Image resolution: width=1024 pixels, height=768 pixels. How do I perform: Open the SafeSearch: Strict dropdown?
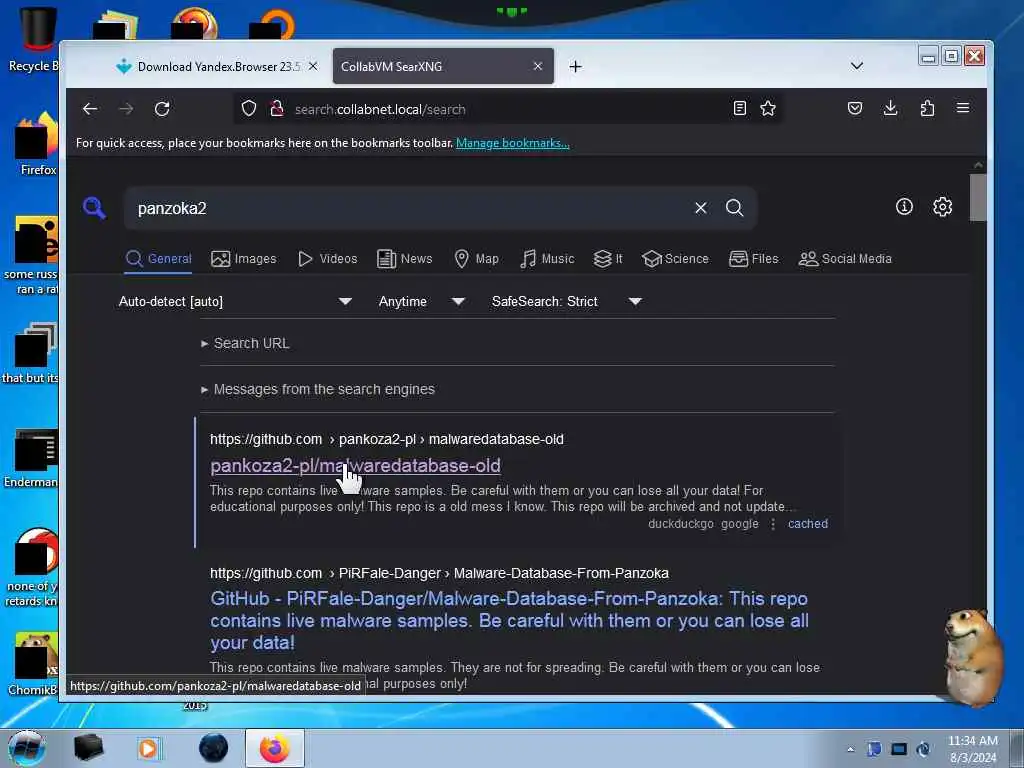[x=566, y=301]
